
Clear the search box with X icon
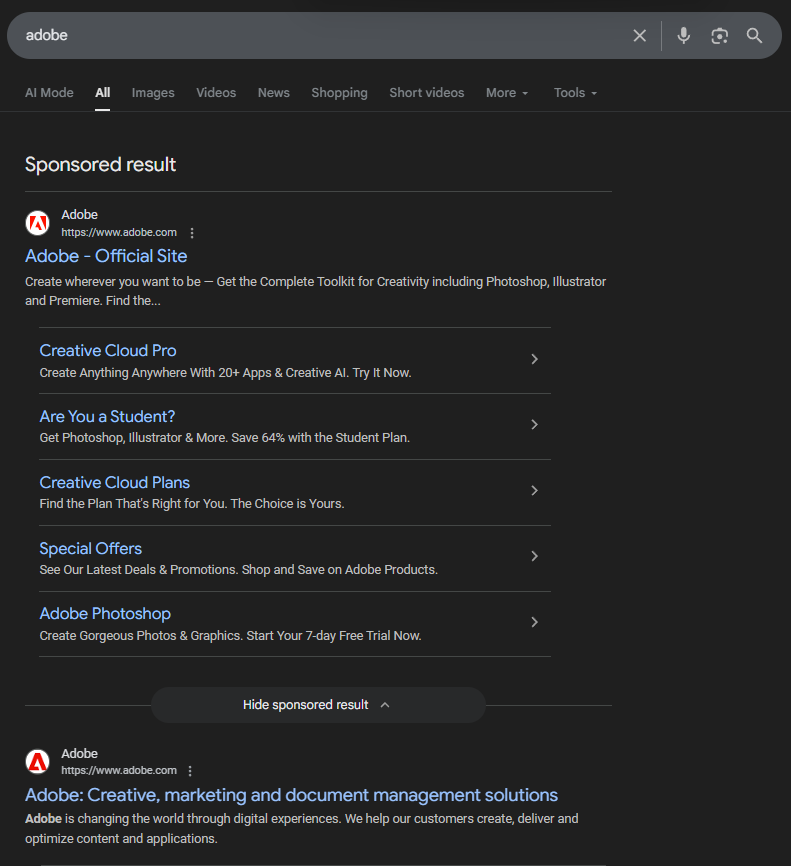[640, 36]
